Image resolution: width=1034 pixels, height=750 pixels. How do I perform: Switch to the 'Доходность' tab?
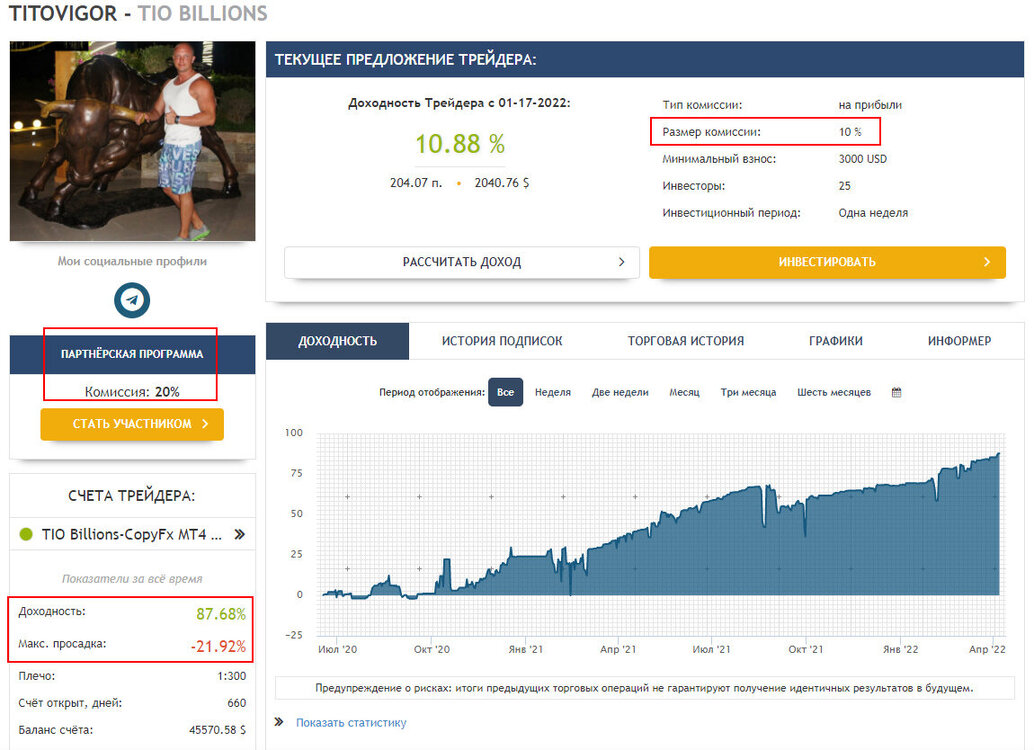338,341
